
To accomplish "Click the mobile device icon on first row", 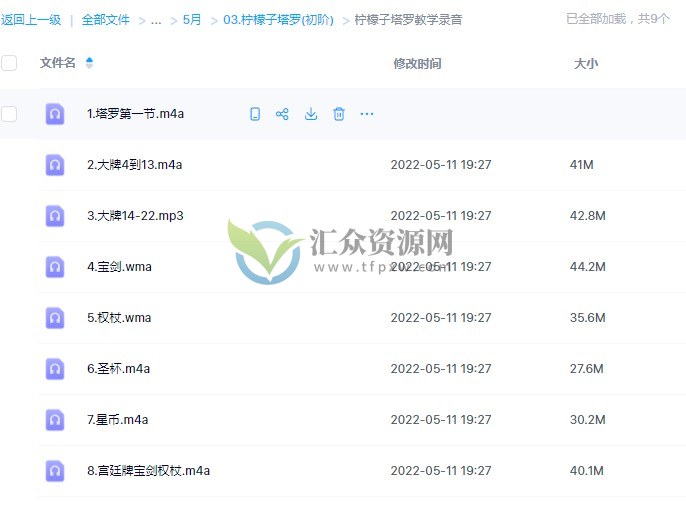I will coord(254,114).
